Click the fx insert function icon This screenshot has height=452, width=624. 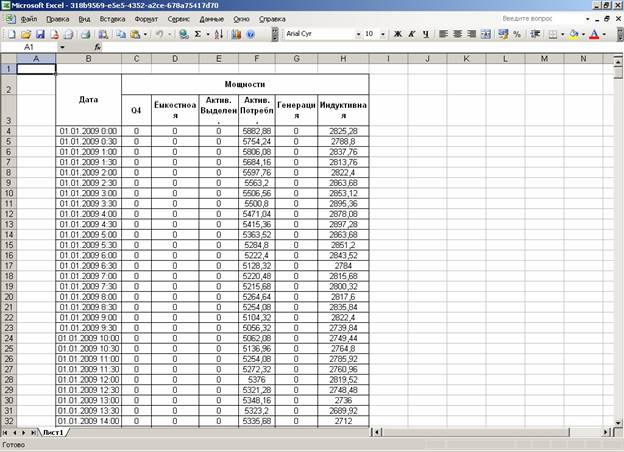pyautogui.click(x=98, y=47)
